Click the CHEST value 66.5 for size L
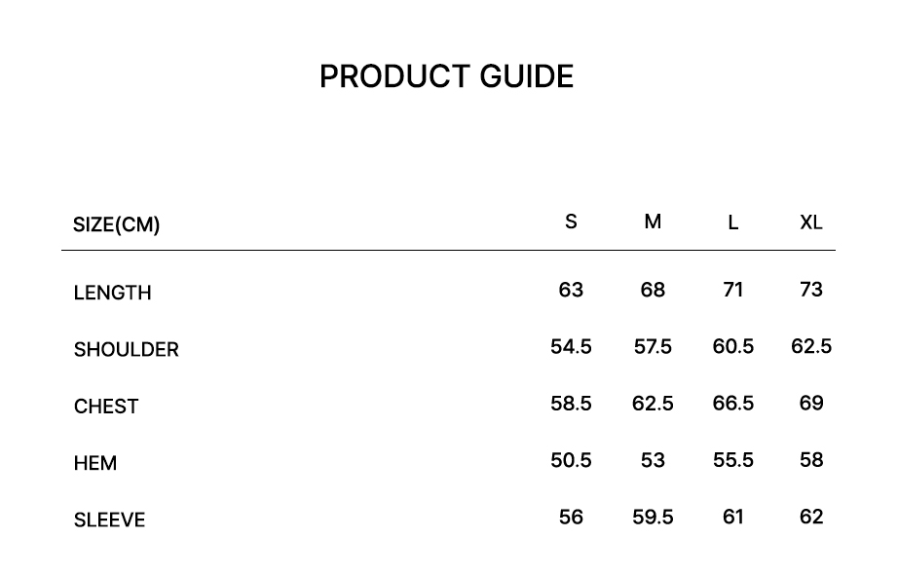The width and height of the screenshot is (921, 571). [733, 403]
